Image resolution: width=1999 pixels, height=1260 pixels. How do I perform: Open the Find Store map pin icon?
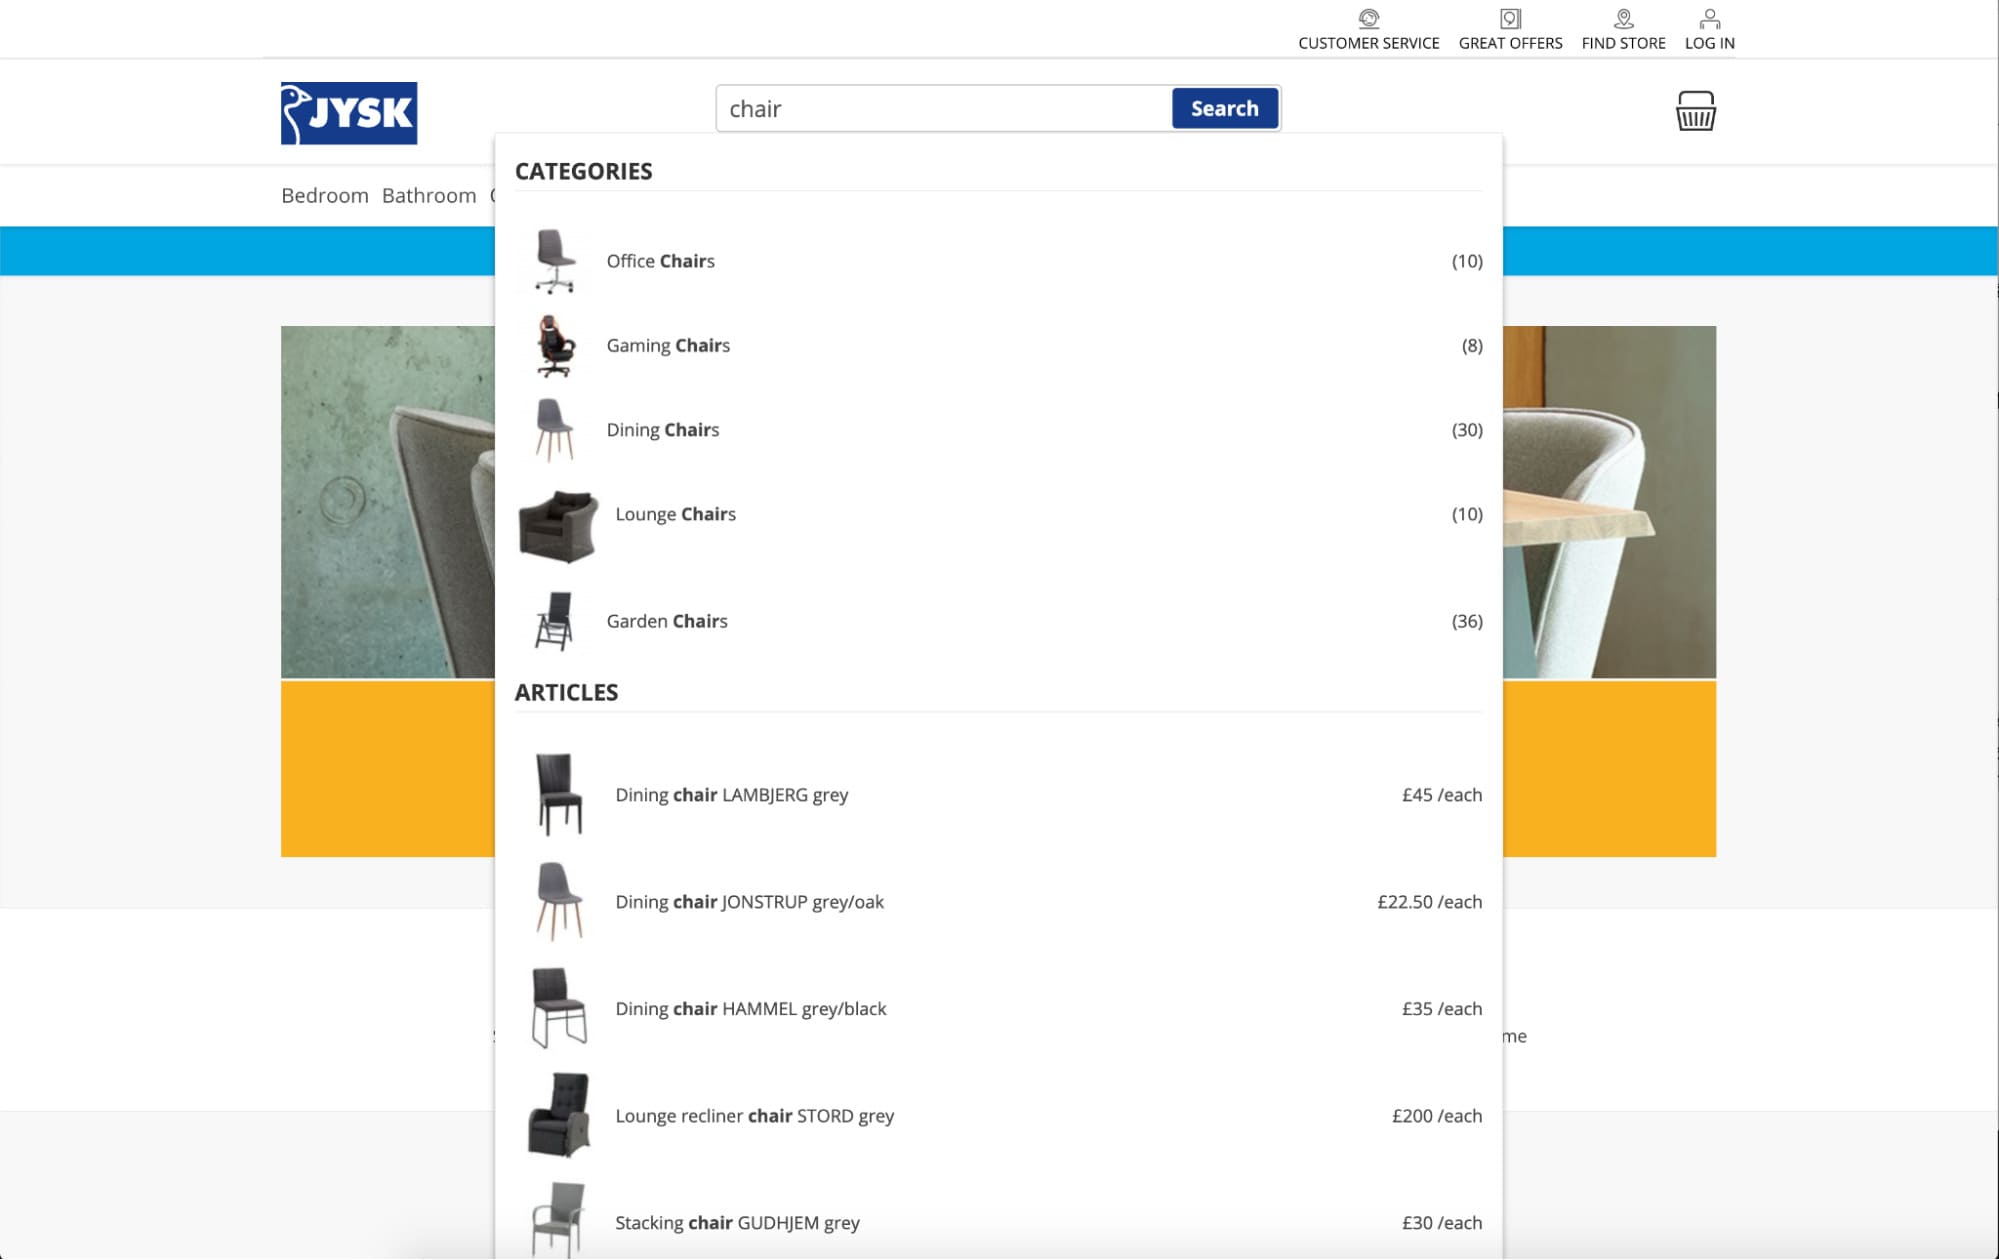pos(1623,18)
